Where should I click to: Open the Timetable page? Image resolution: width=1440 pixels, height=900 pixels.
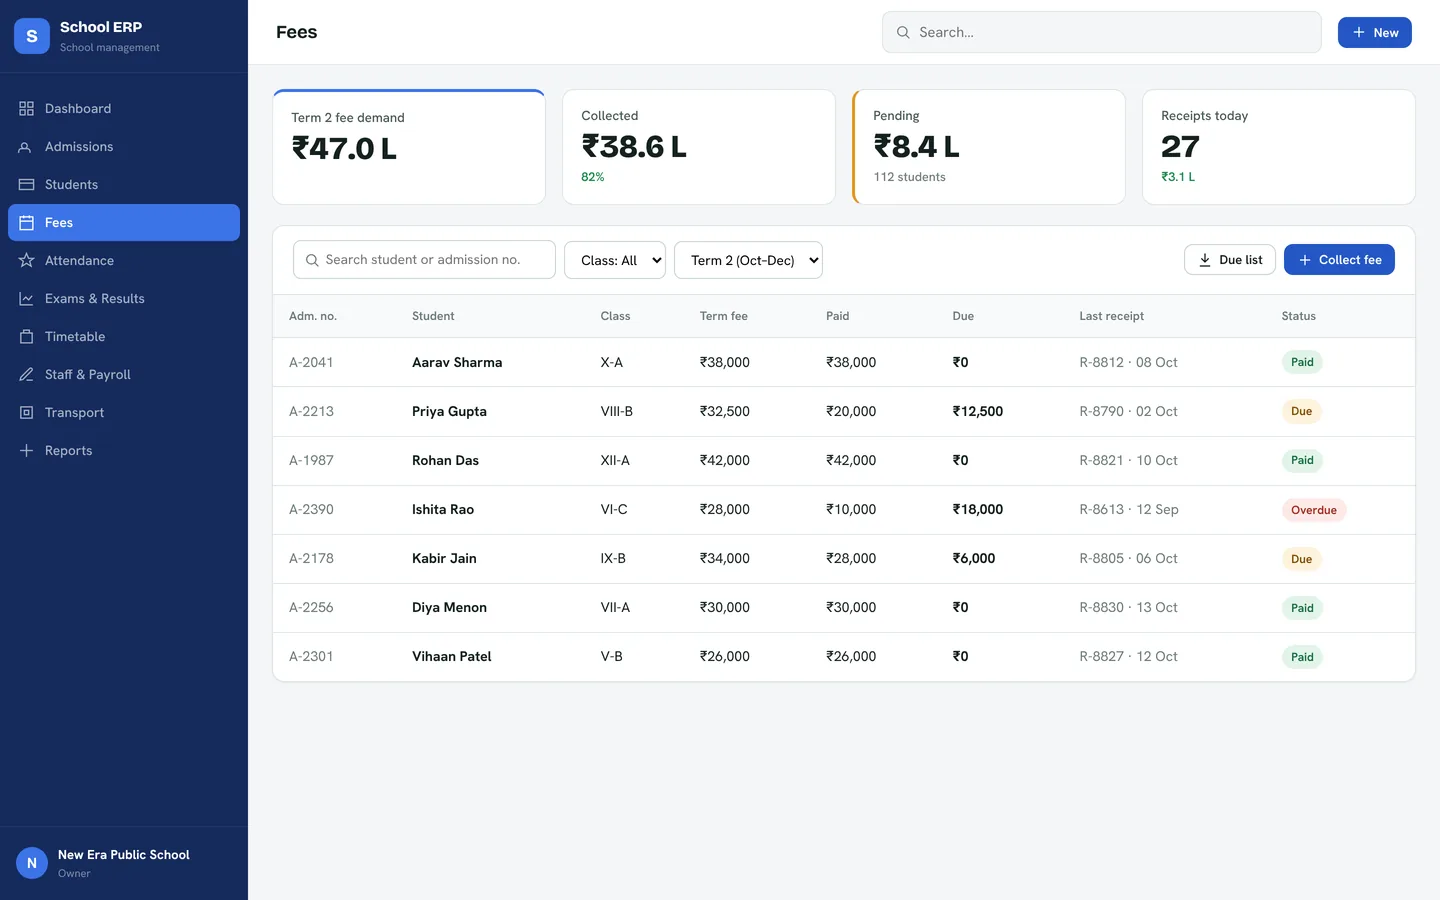(x=124, y=336)
